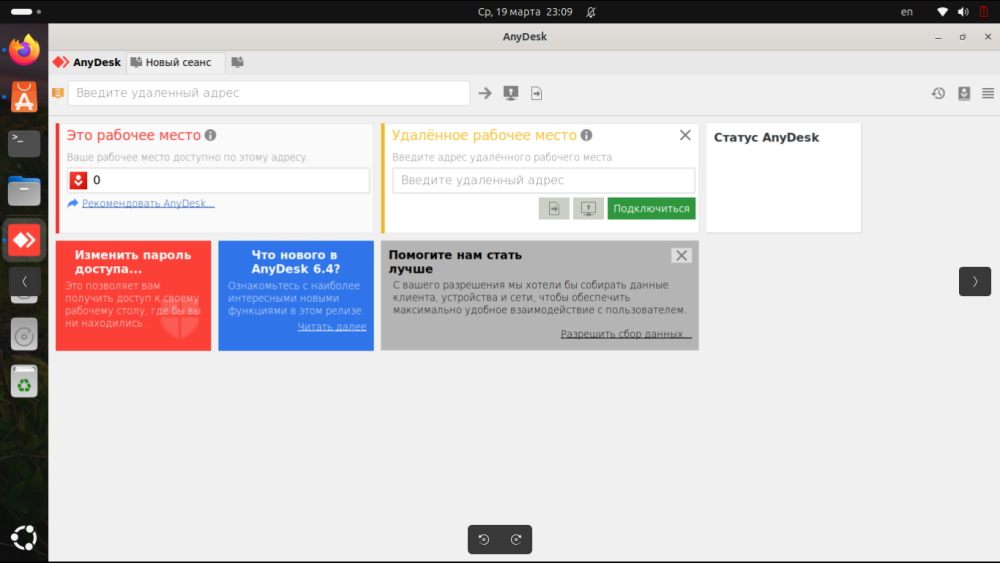
Task: Click the orange icon left of address bar
Action: coord(58,93)
